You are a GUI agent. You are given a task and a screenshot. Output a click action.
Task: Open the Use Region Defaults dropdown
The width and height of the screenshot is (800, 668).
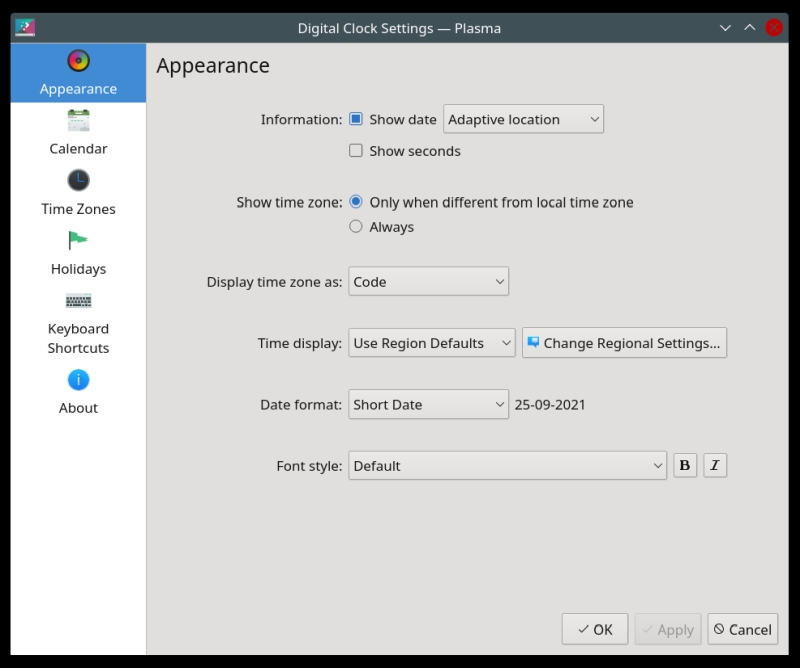click(x=431, y=343)
